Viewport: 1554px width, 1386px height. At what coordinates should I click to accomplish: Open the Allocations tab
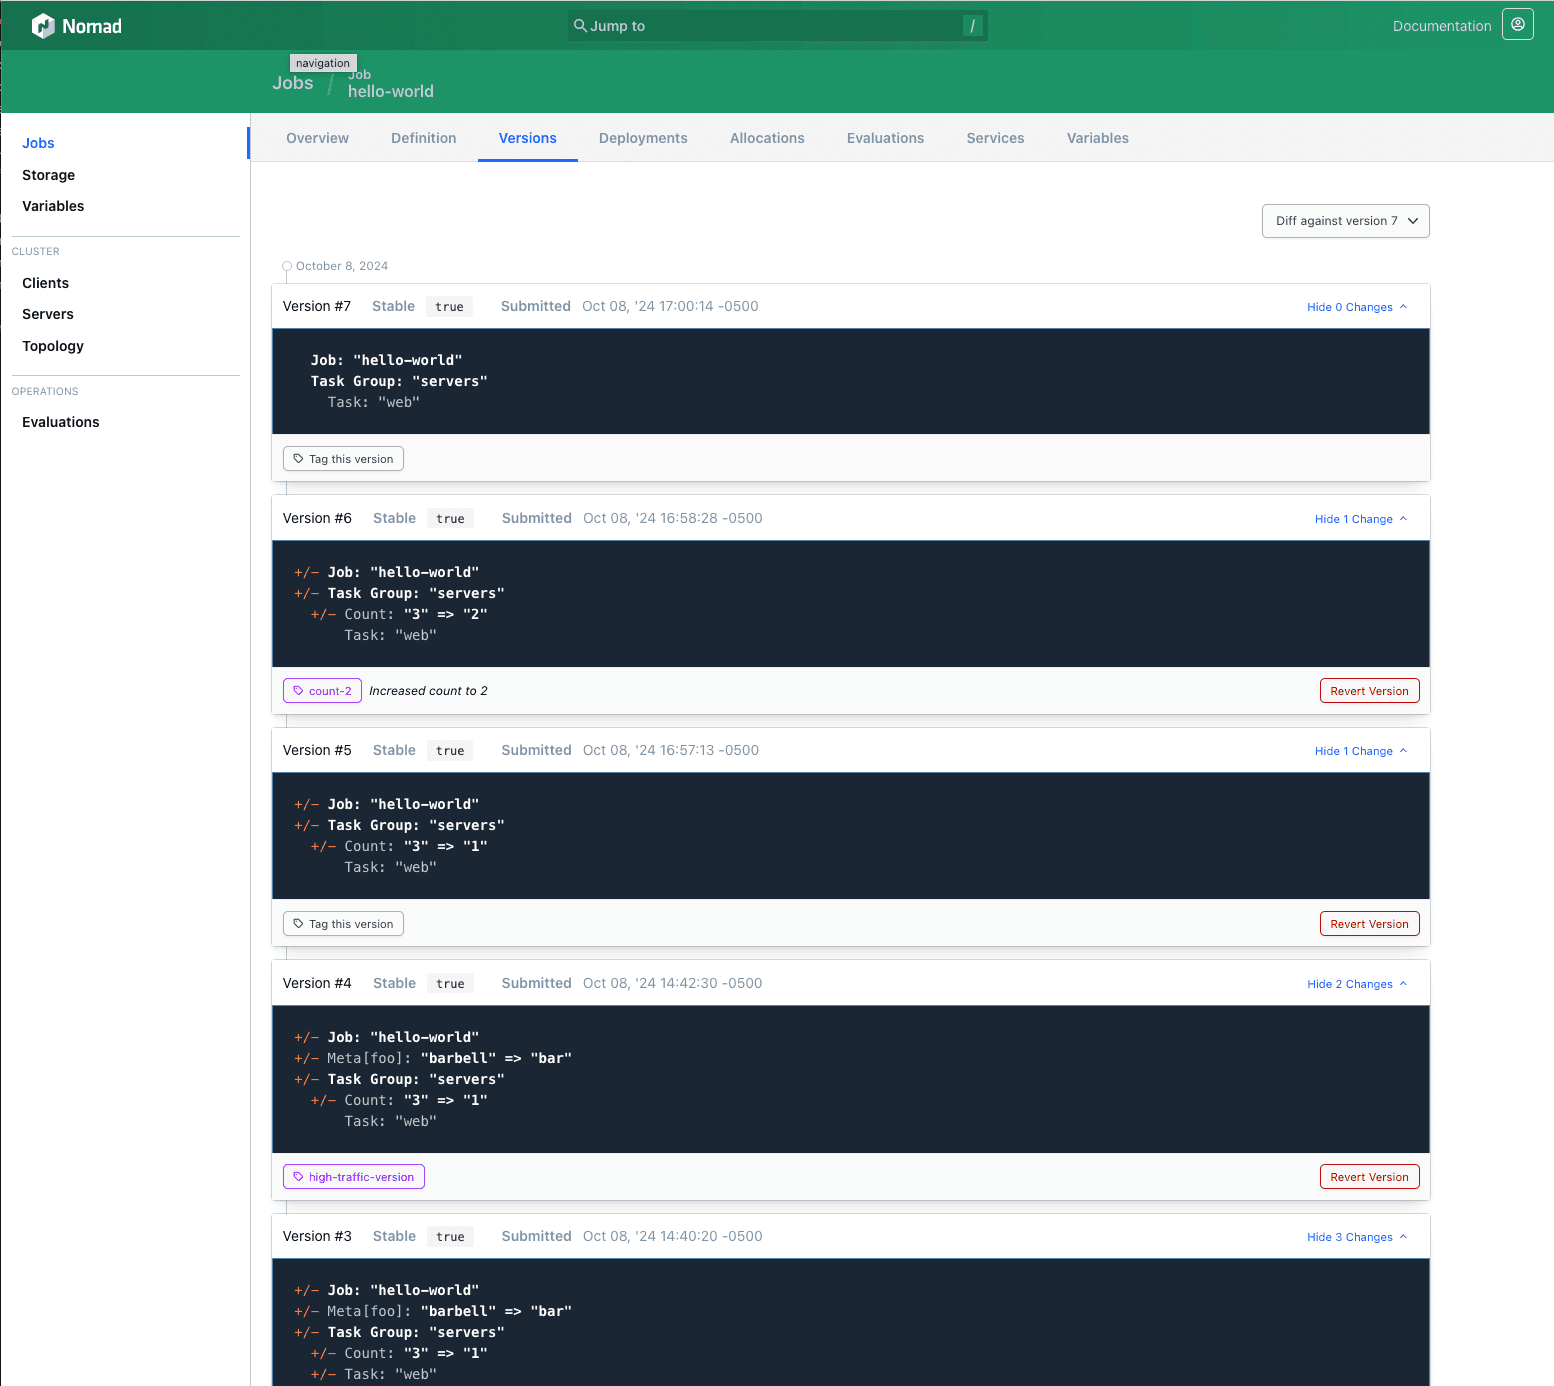click(767, 138)
